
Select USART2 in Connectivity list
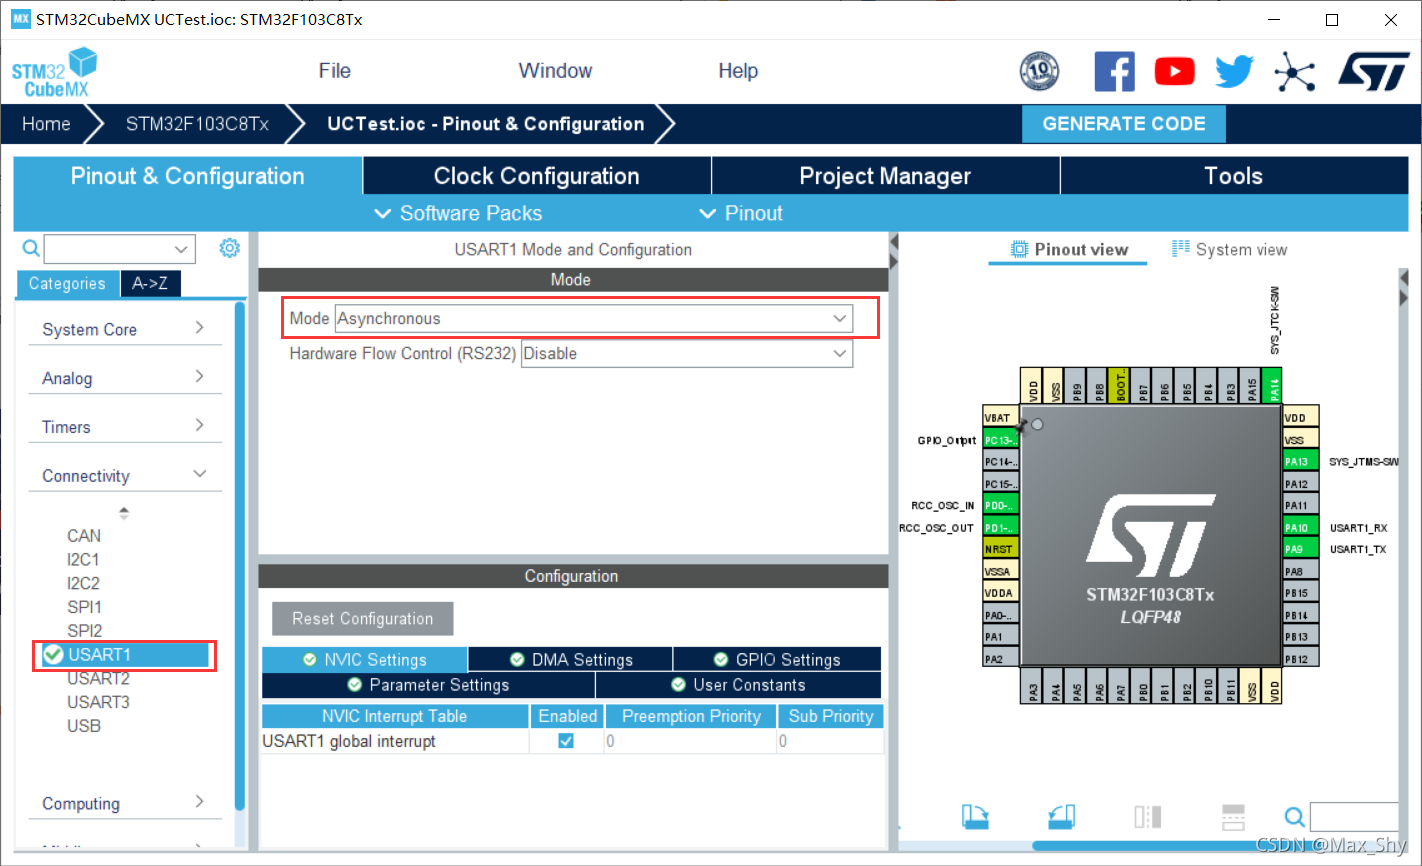click(98, 678)
